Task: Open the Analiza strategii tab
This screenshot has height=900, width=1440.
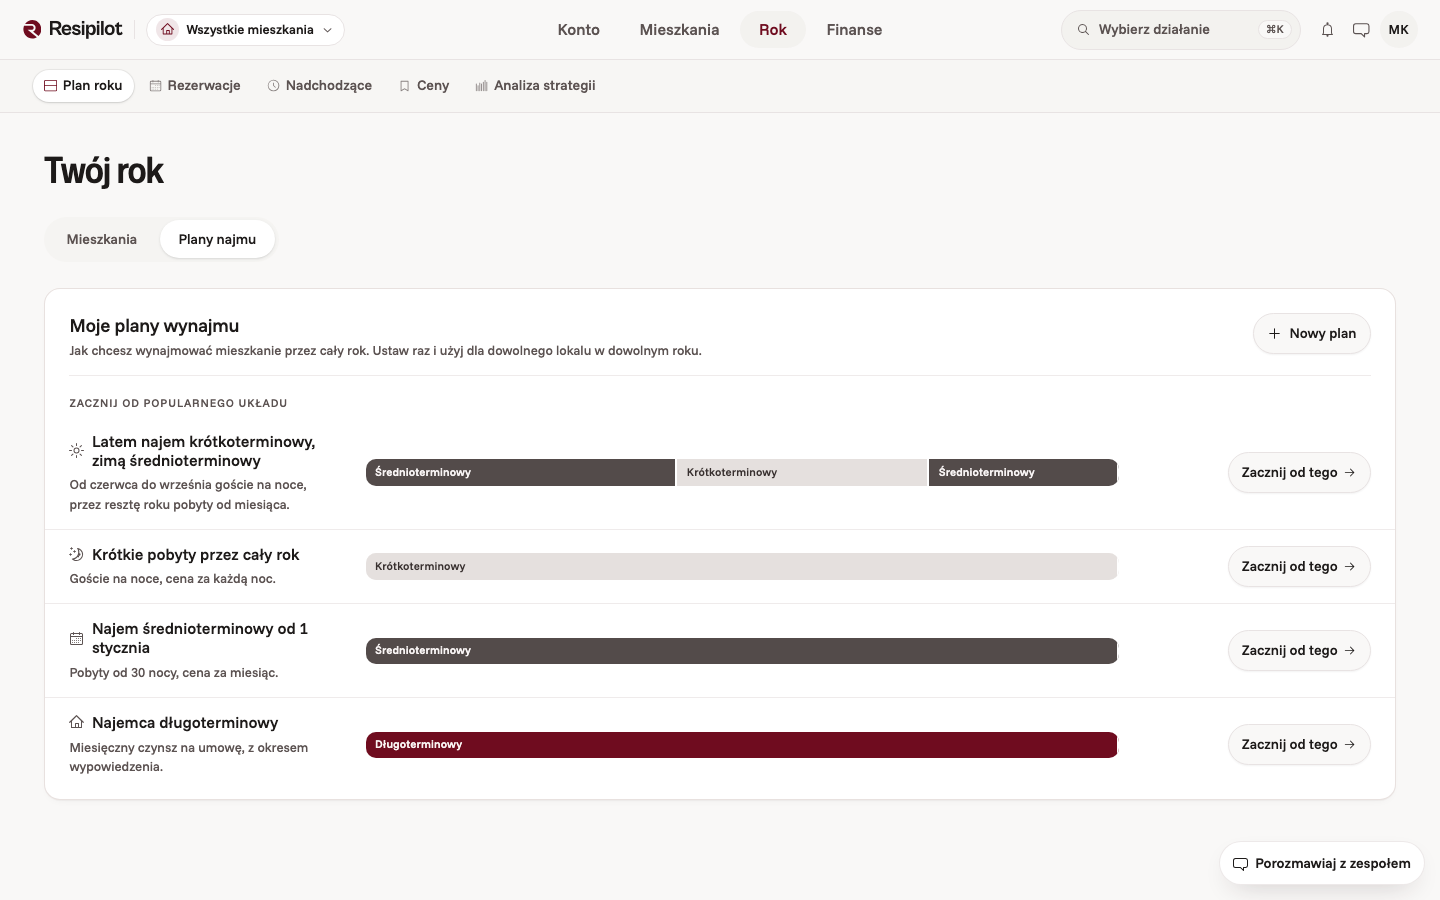Action: point(535,86)
